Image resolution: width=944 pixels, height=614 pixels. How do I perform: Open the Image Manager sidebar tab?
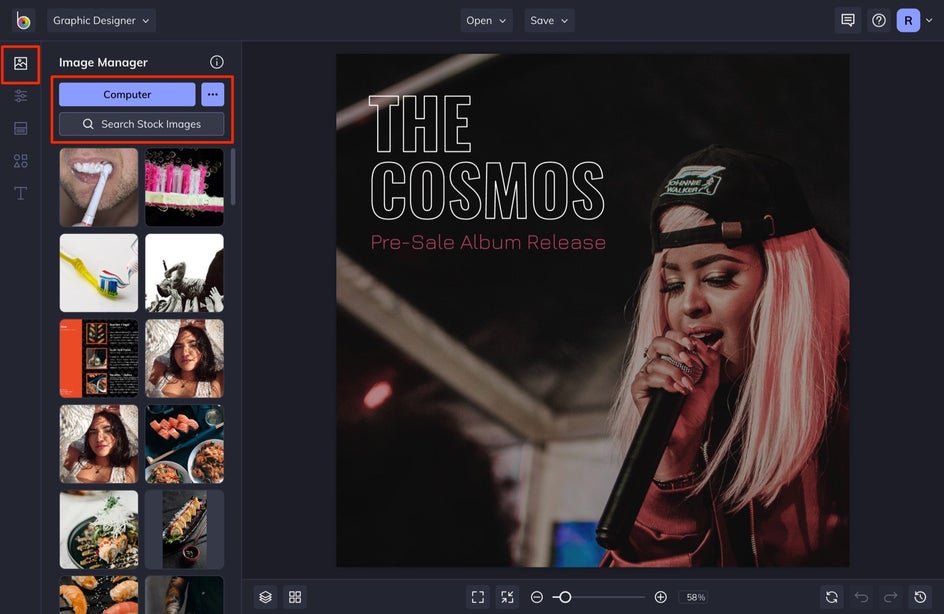20,63
